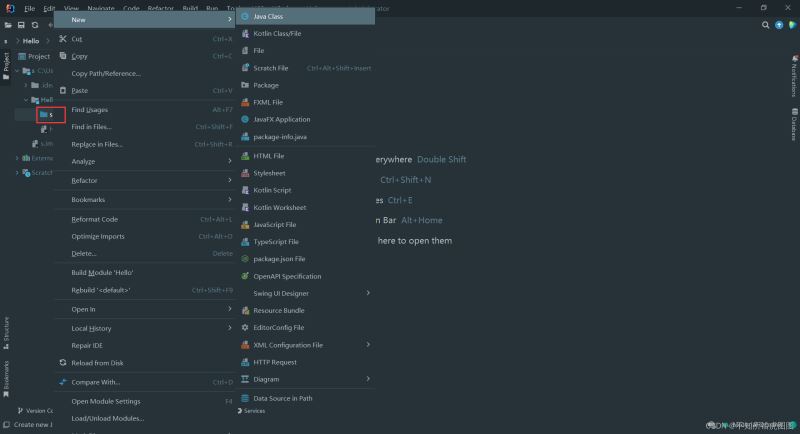The width and height of the screenshot is (800, 434).
Task: Click the Paste clipboard icon
Action: tap(63, 90)
